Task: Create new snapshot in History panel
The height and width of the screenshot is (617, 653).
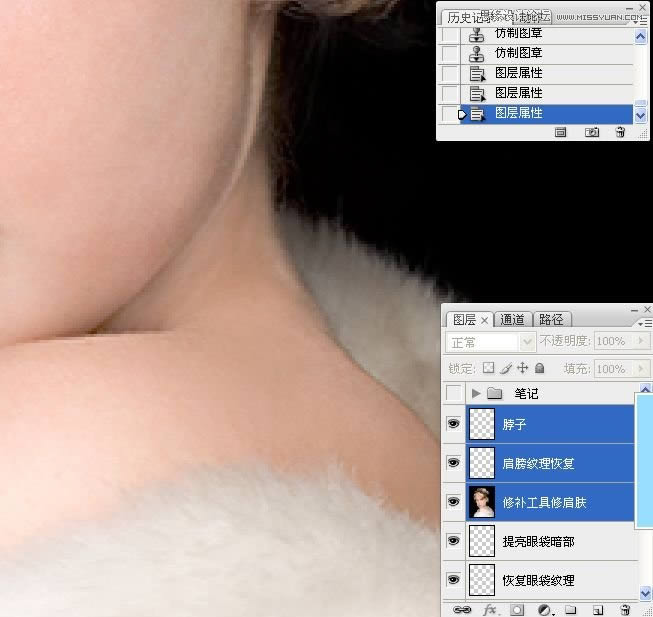Action: 592,132
